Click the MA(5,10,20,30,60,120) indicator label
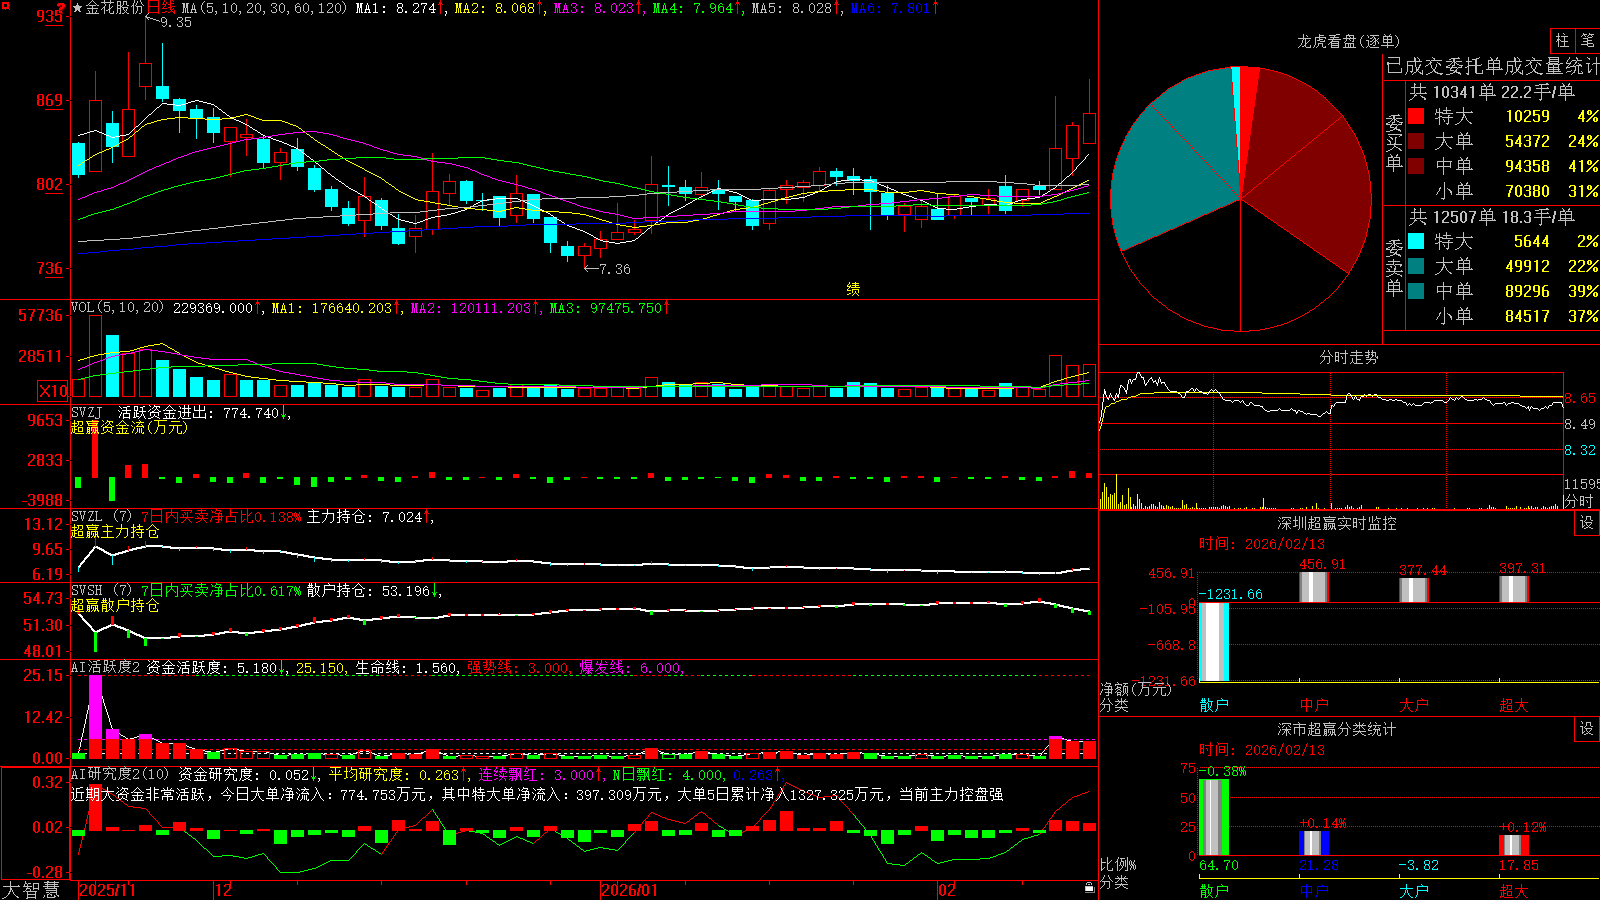 pyautogui.click(x=264, y=8)
